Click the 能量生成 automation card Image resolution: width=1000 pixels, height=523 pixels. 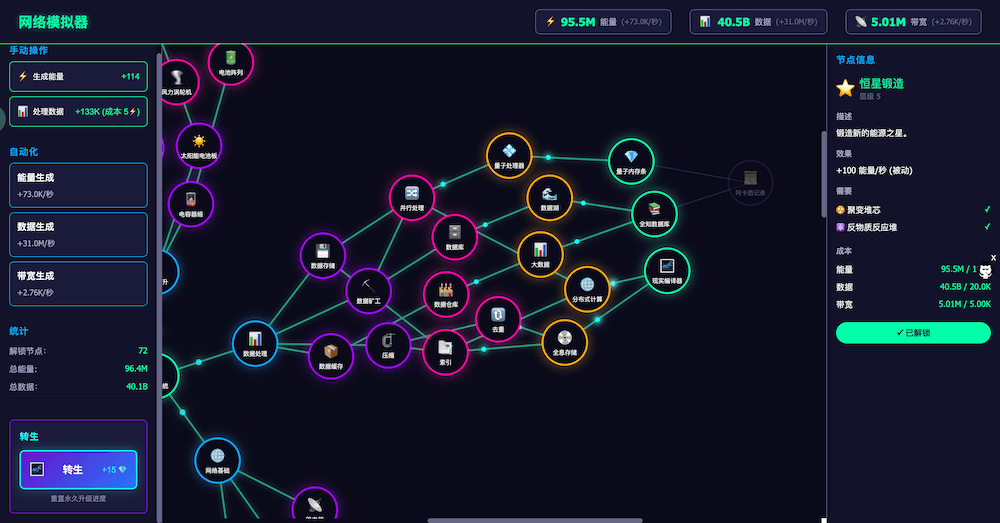point(78,185)
